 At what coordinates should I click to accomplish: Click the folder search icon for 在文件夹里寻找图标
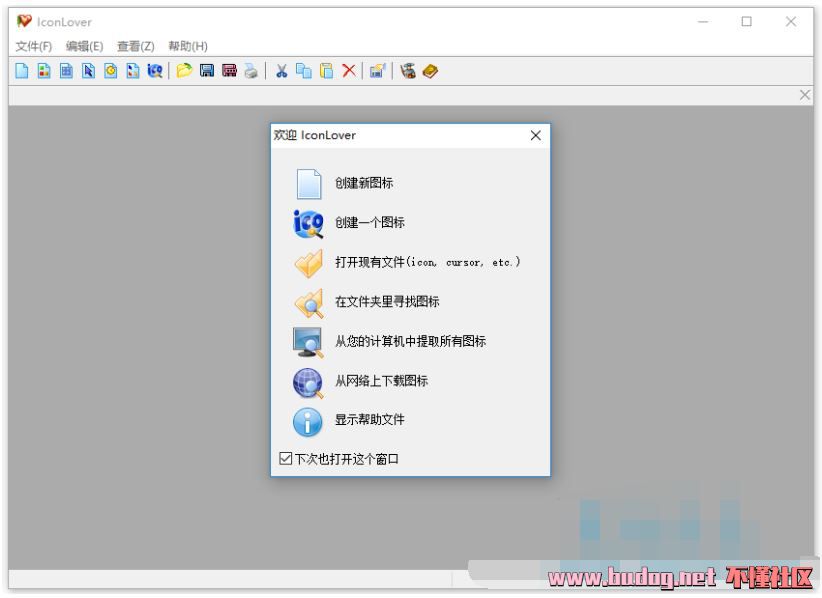309,303
